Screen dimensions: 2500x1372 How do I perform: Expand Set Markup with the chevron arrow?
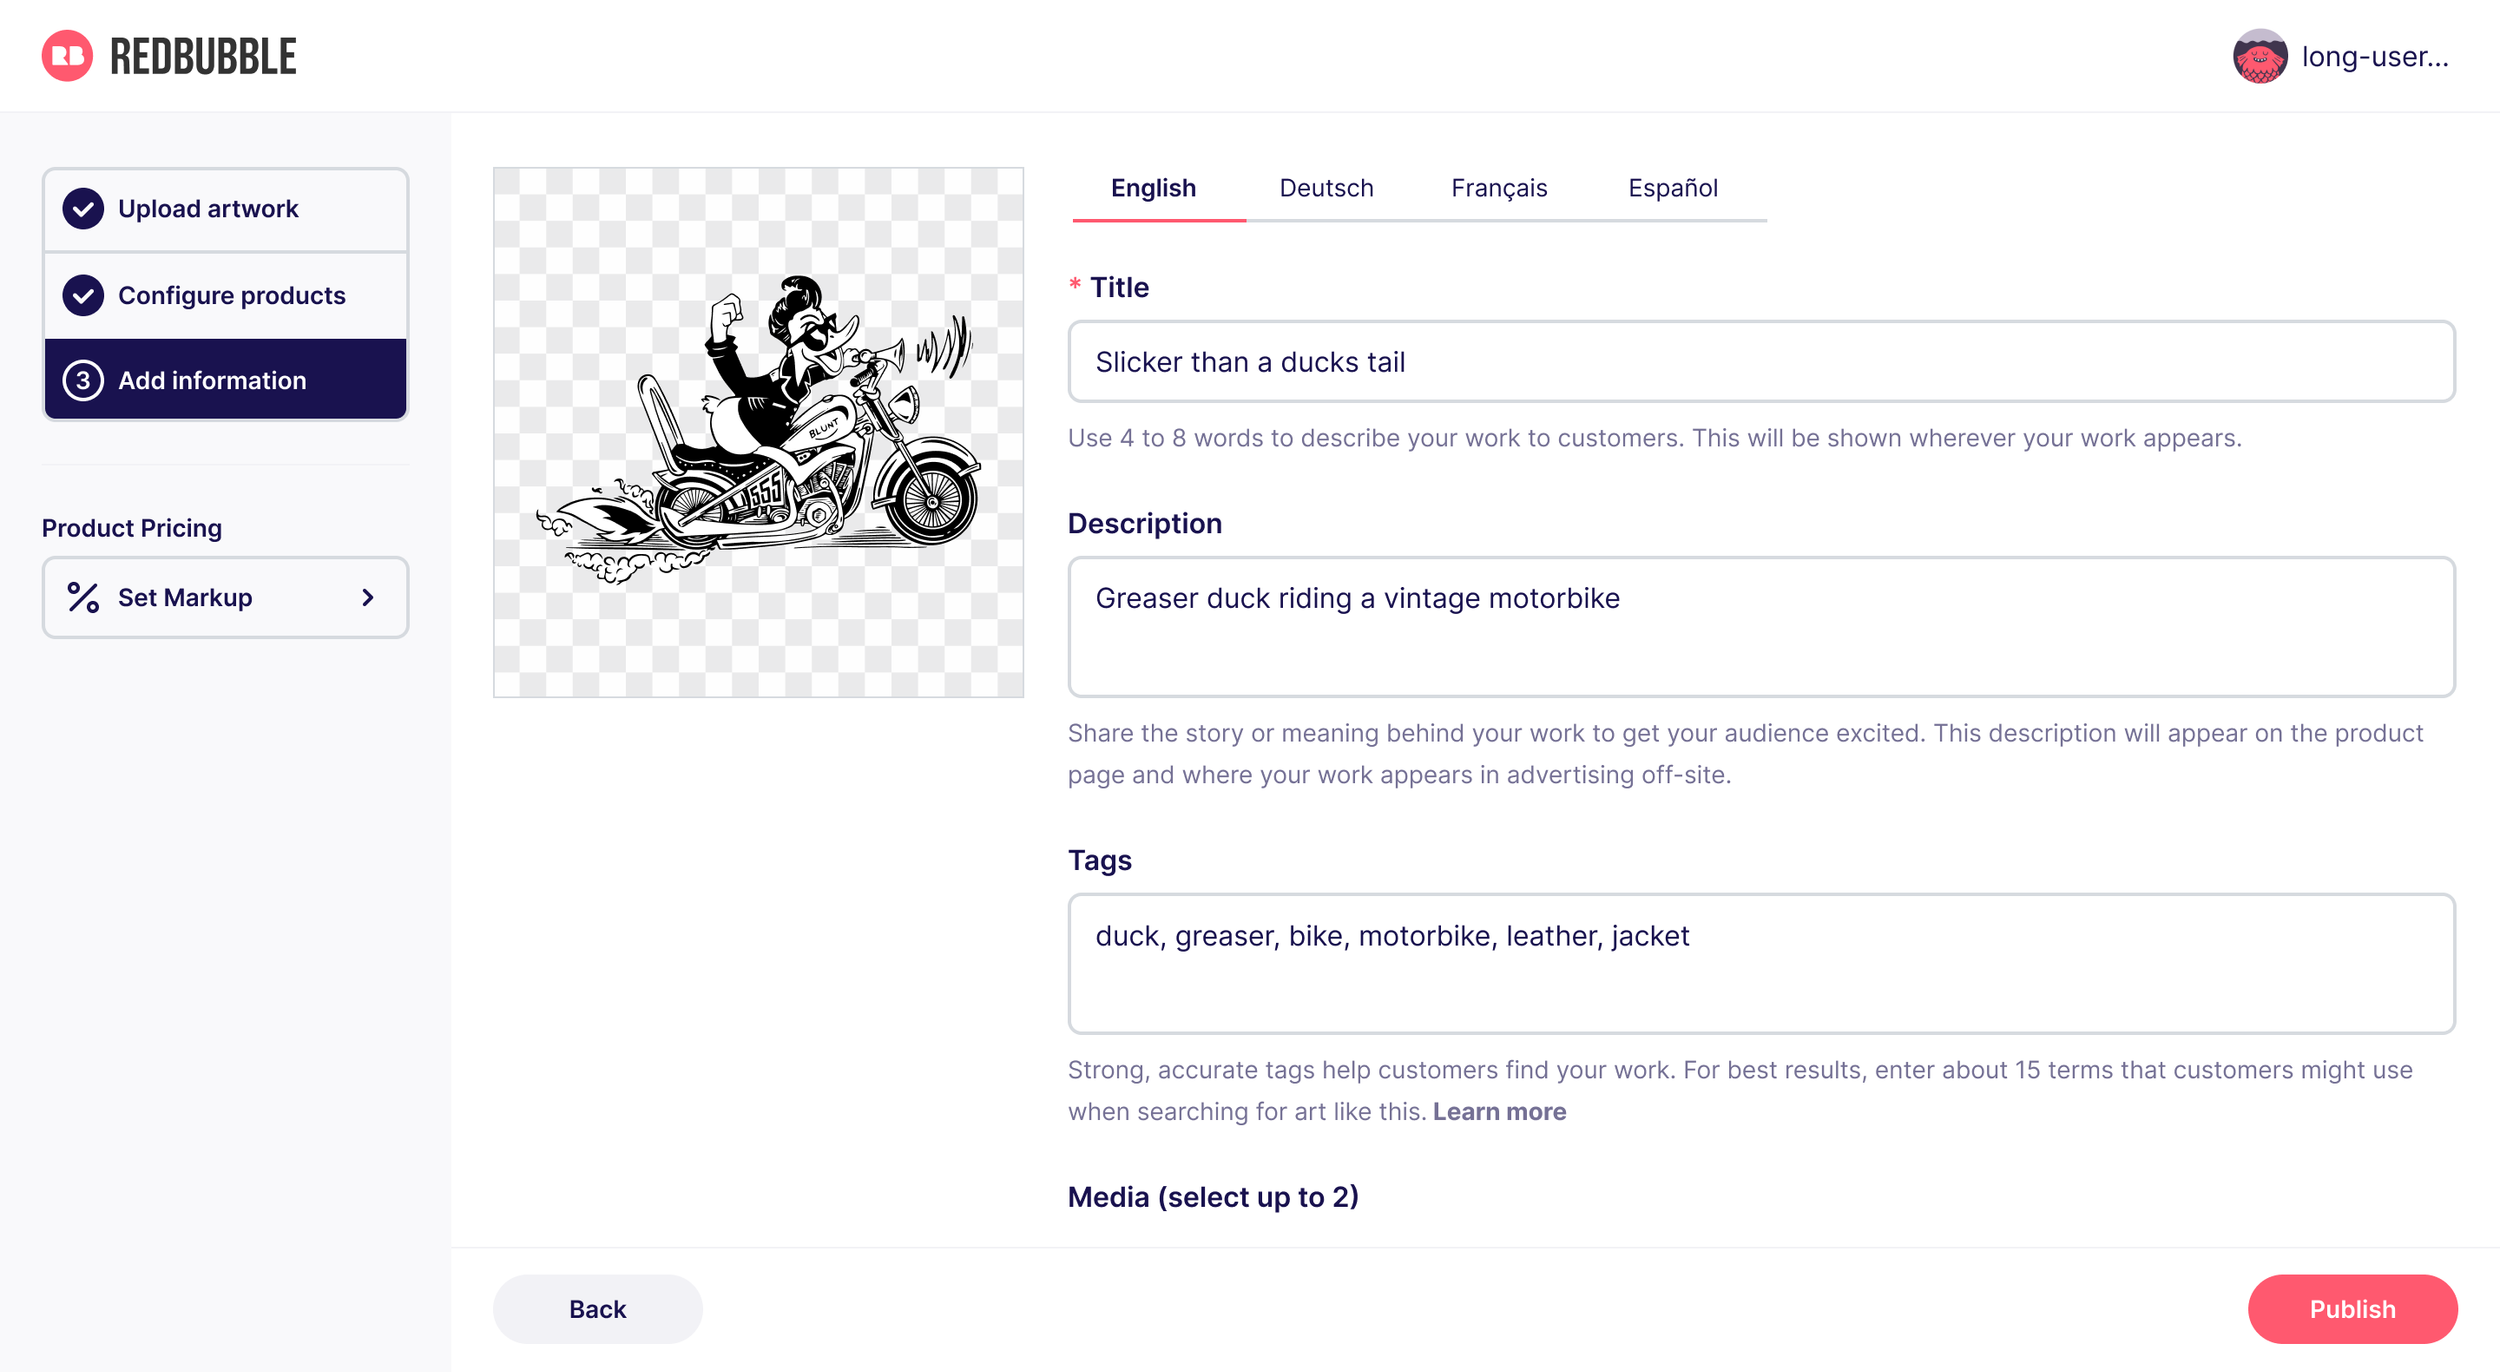coord(368,598)
